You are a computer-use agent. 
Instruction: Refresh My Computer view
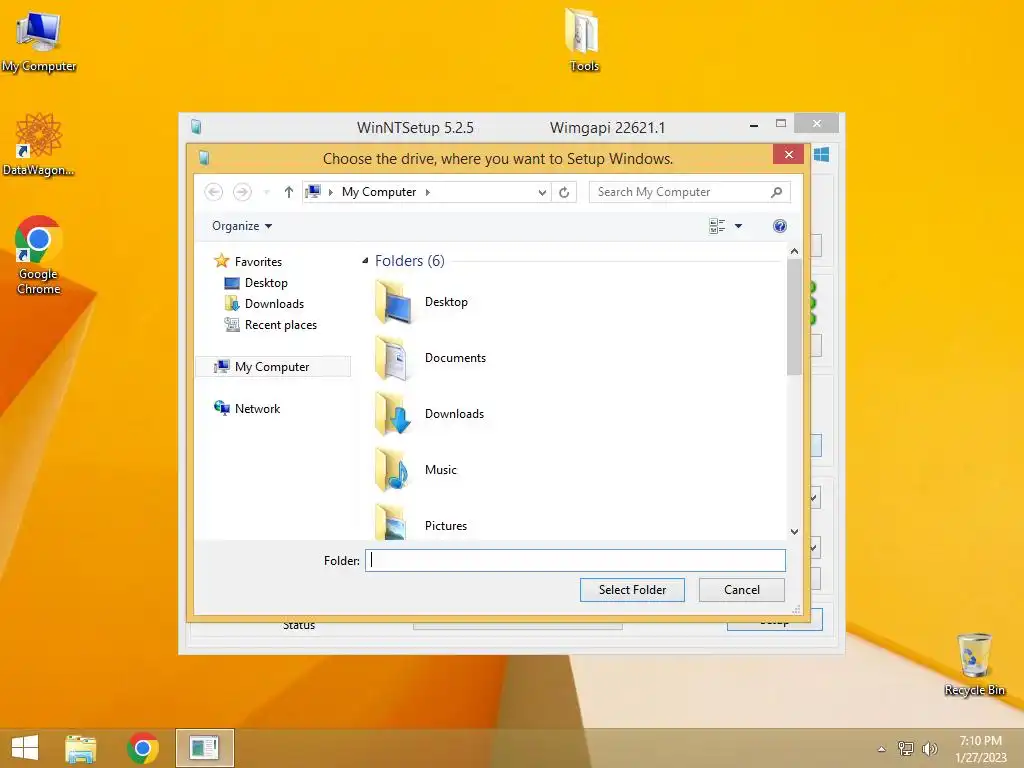click(564, 193)
